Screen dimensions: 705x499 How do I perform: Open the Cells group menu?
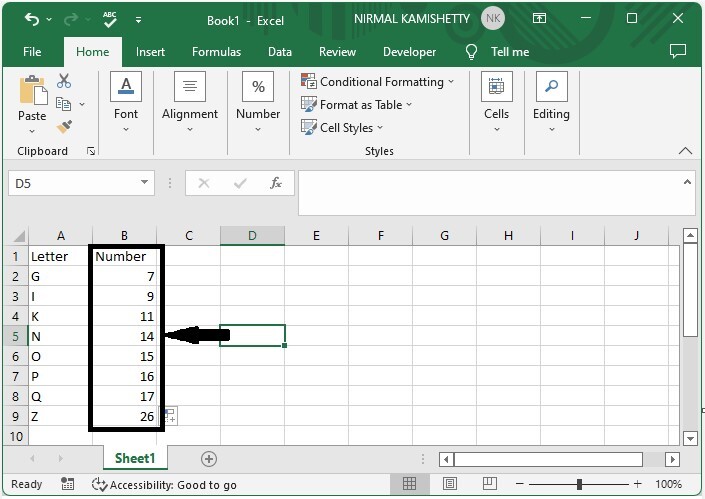[496, 103]
